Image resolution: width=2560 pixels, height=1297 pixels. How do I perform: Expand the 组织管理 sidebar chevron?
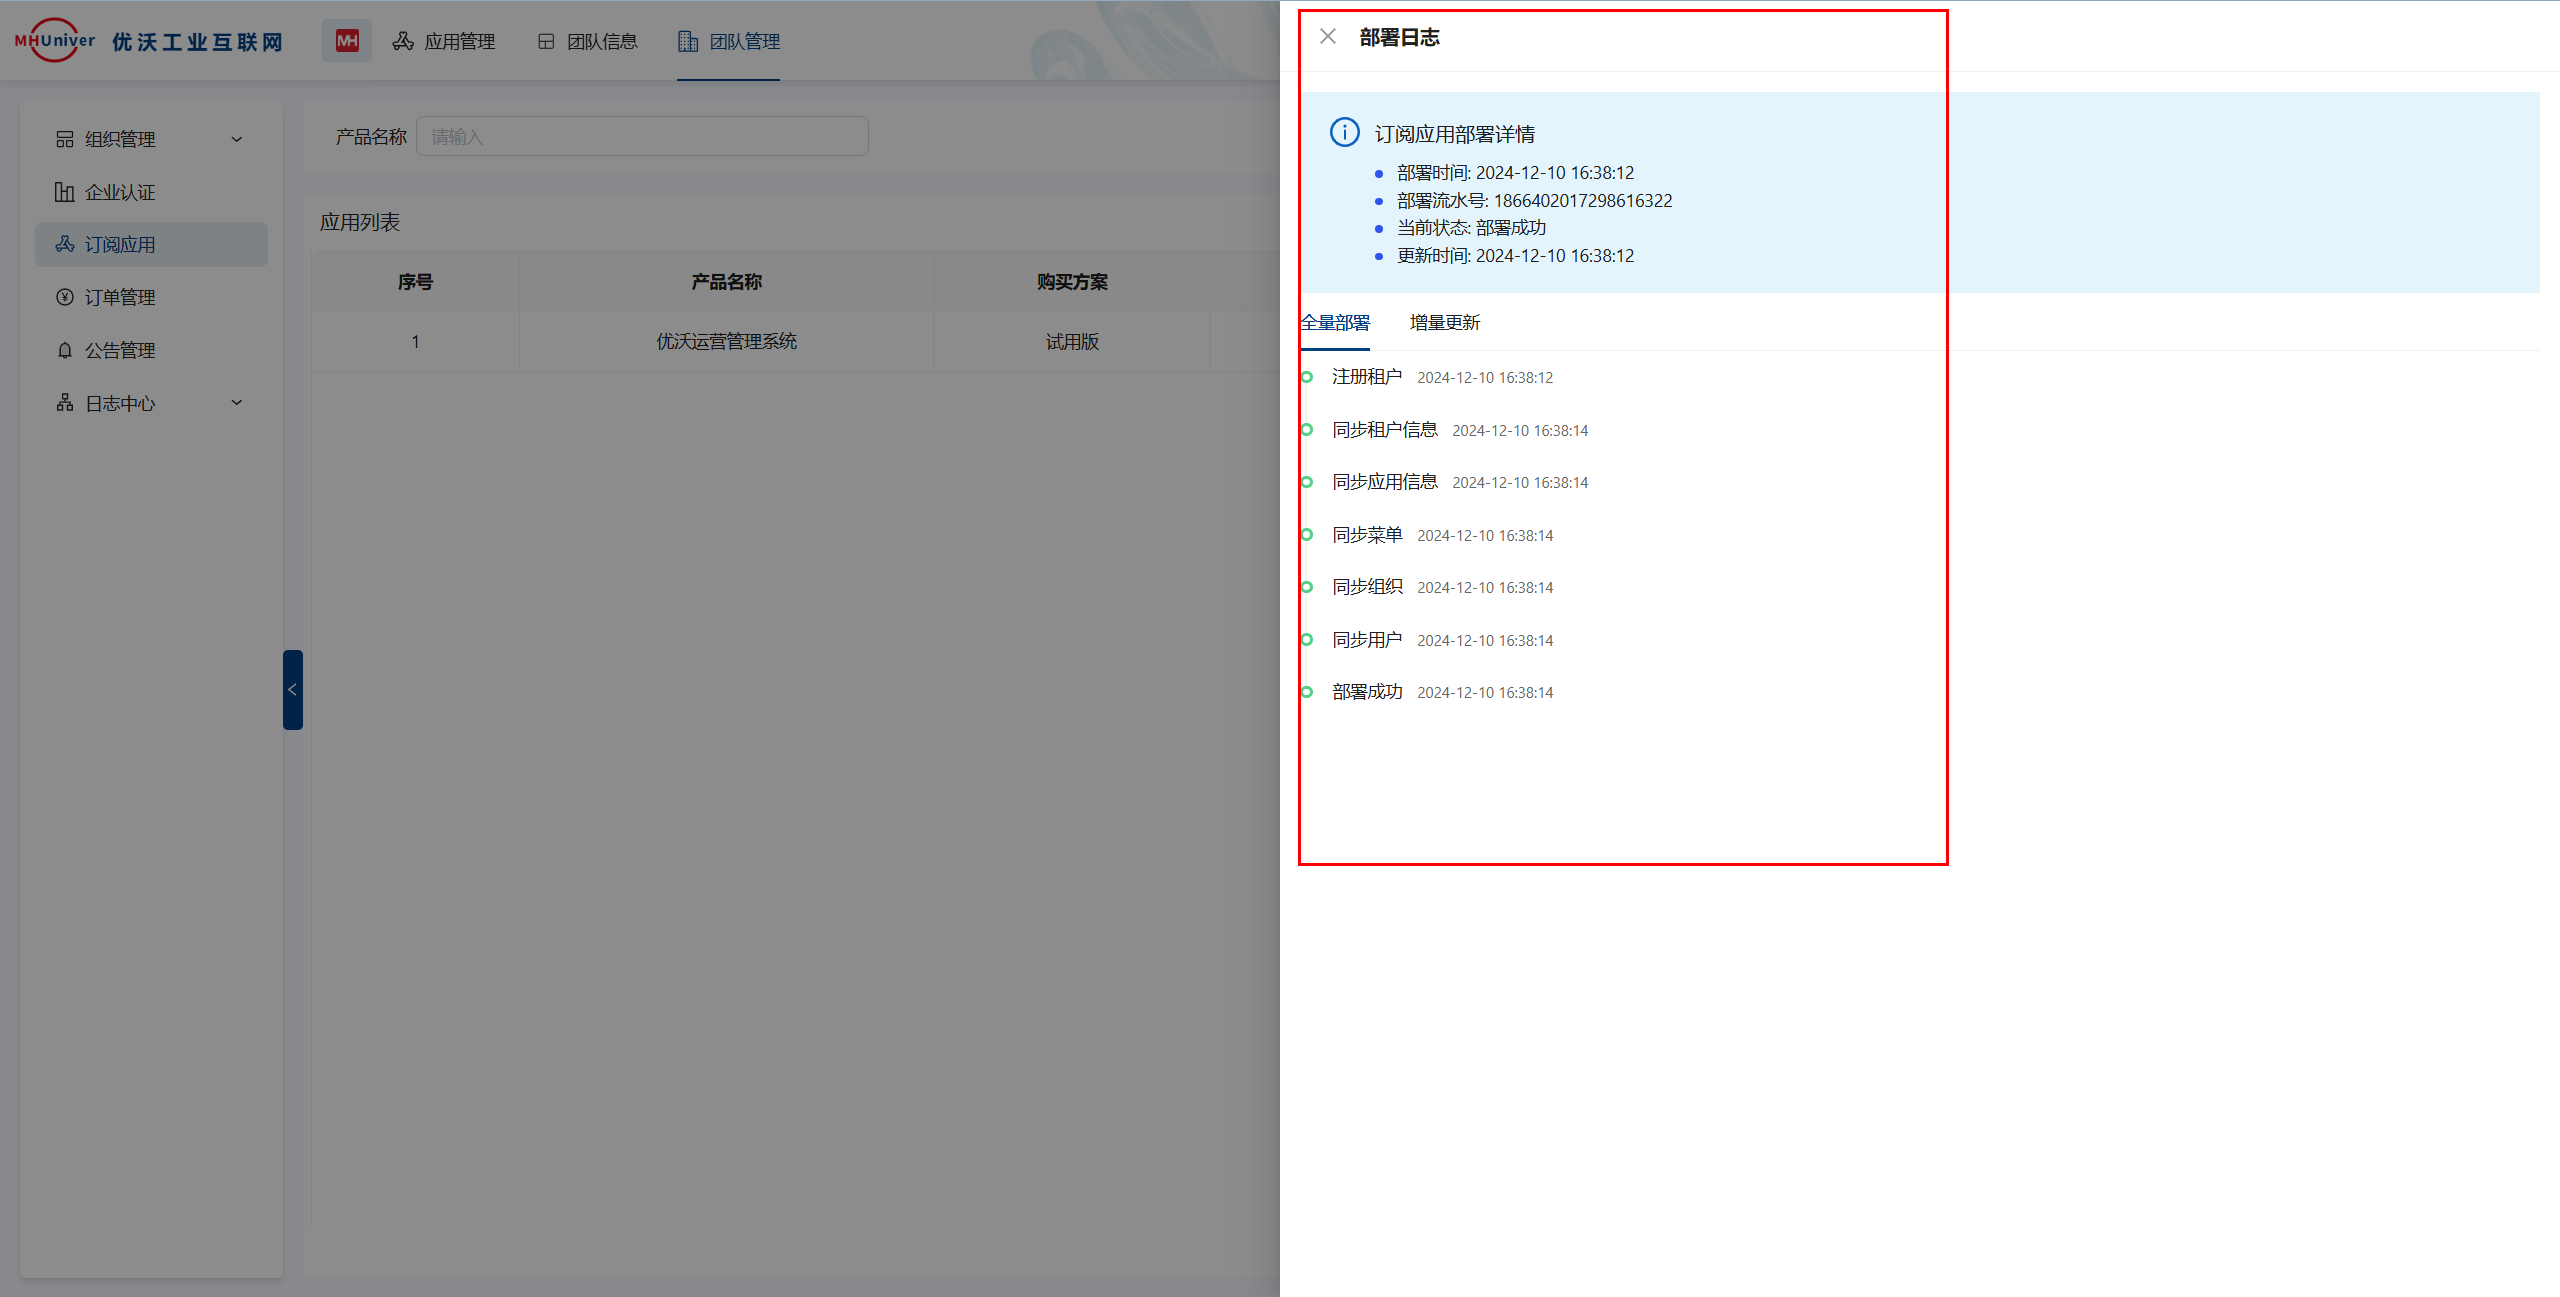[x=237, y=139]
